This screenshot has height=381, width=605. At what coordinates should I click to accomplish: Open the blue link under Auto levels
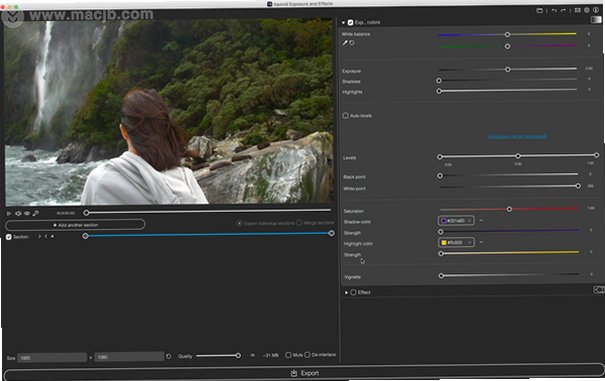(x=517, y=137)
